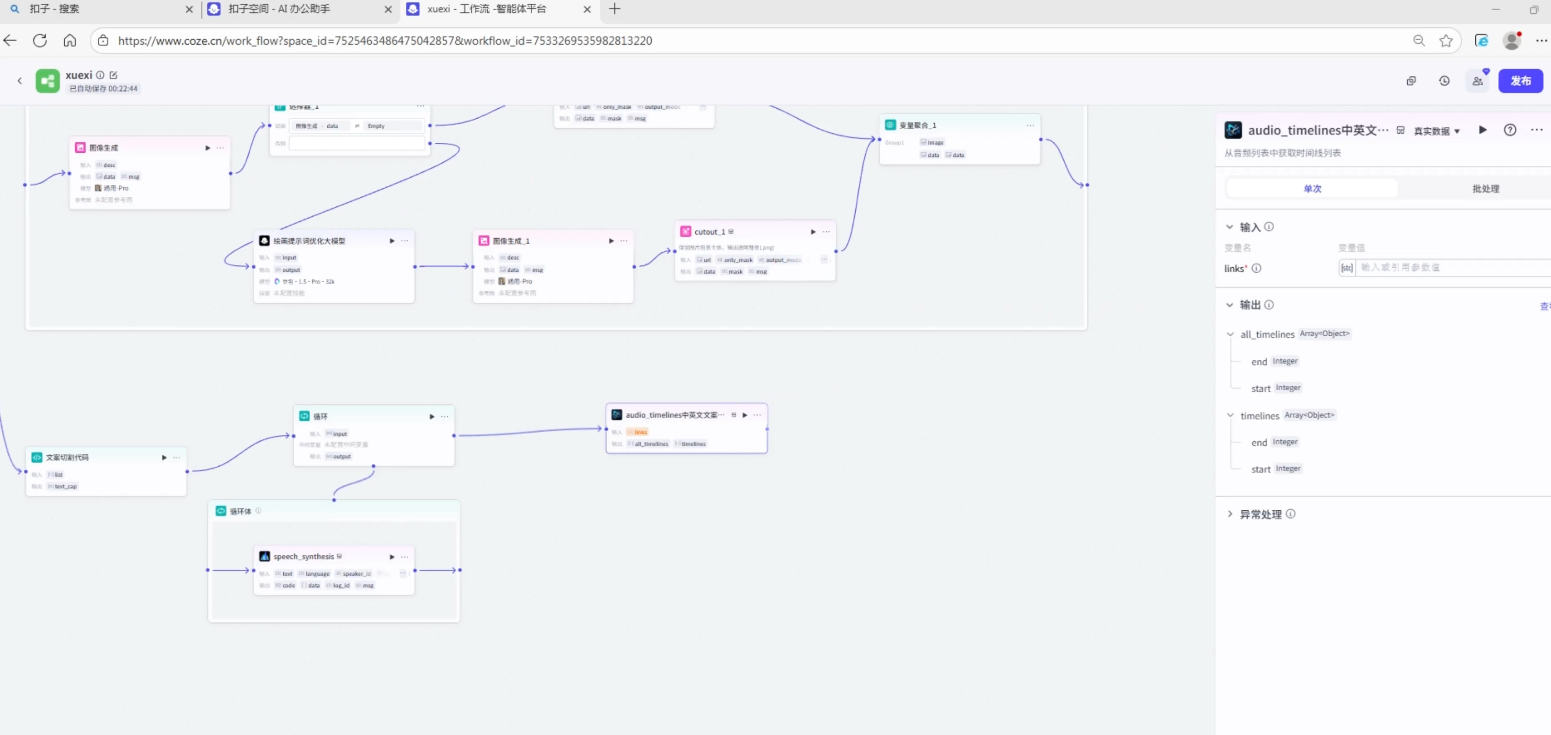1551x735 pixels.
Task: Collapse the 输入 input section
Action: coord(1230,227)
